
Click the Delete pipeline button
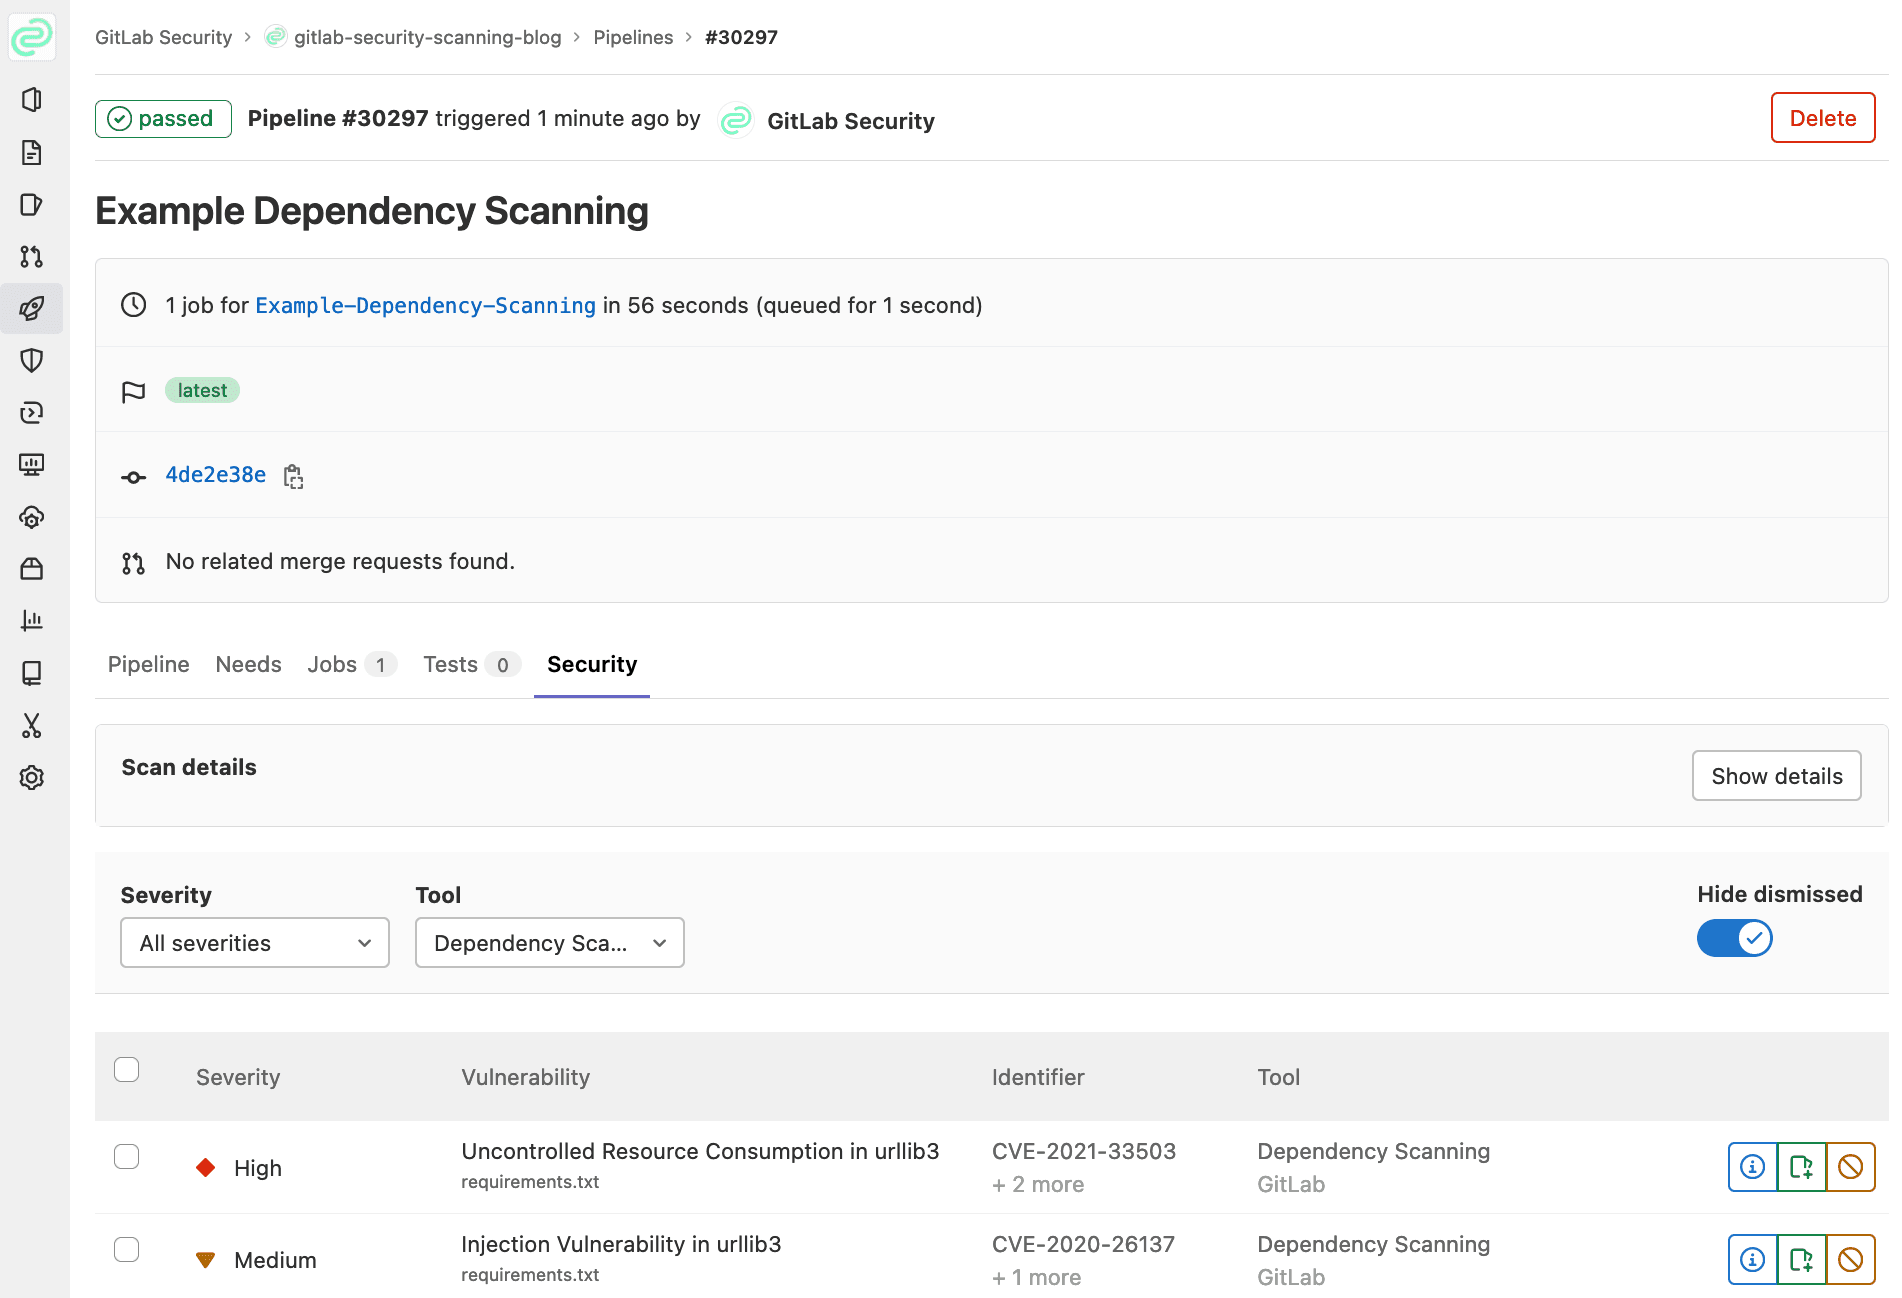pos(1822,118)
